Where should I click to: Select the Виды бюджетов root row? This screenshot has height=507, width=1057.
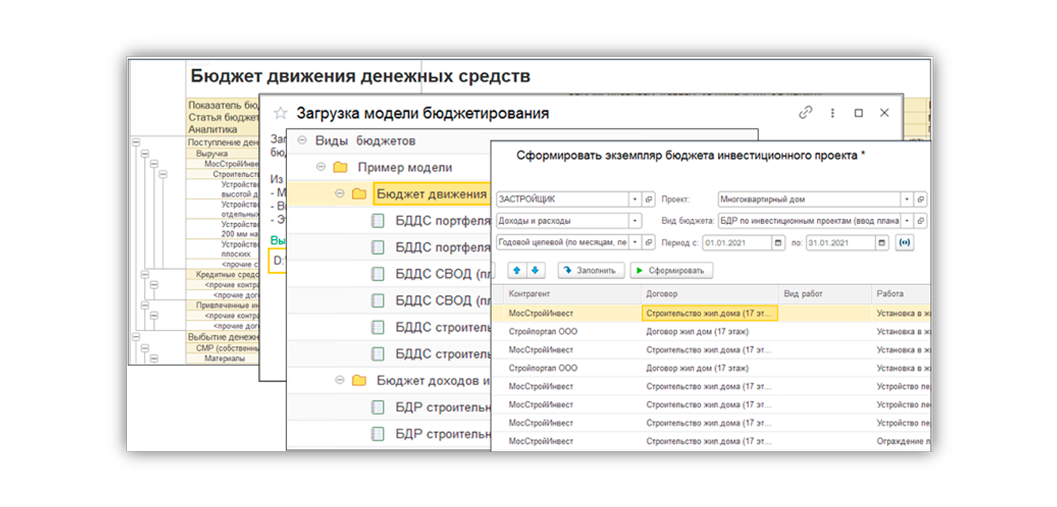point(391,140)
